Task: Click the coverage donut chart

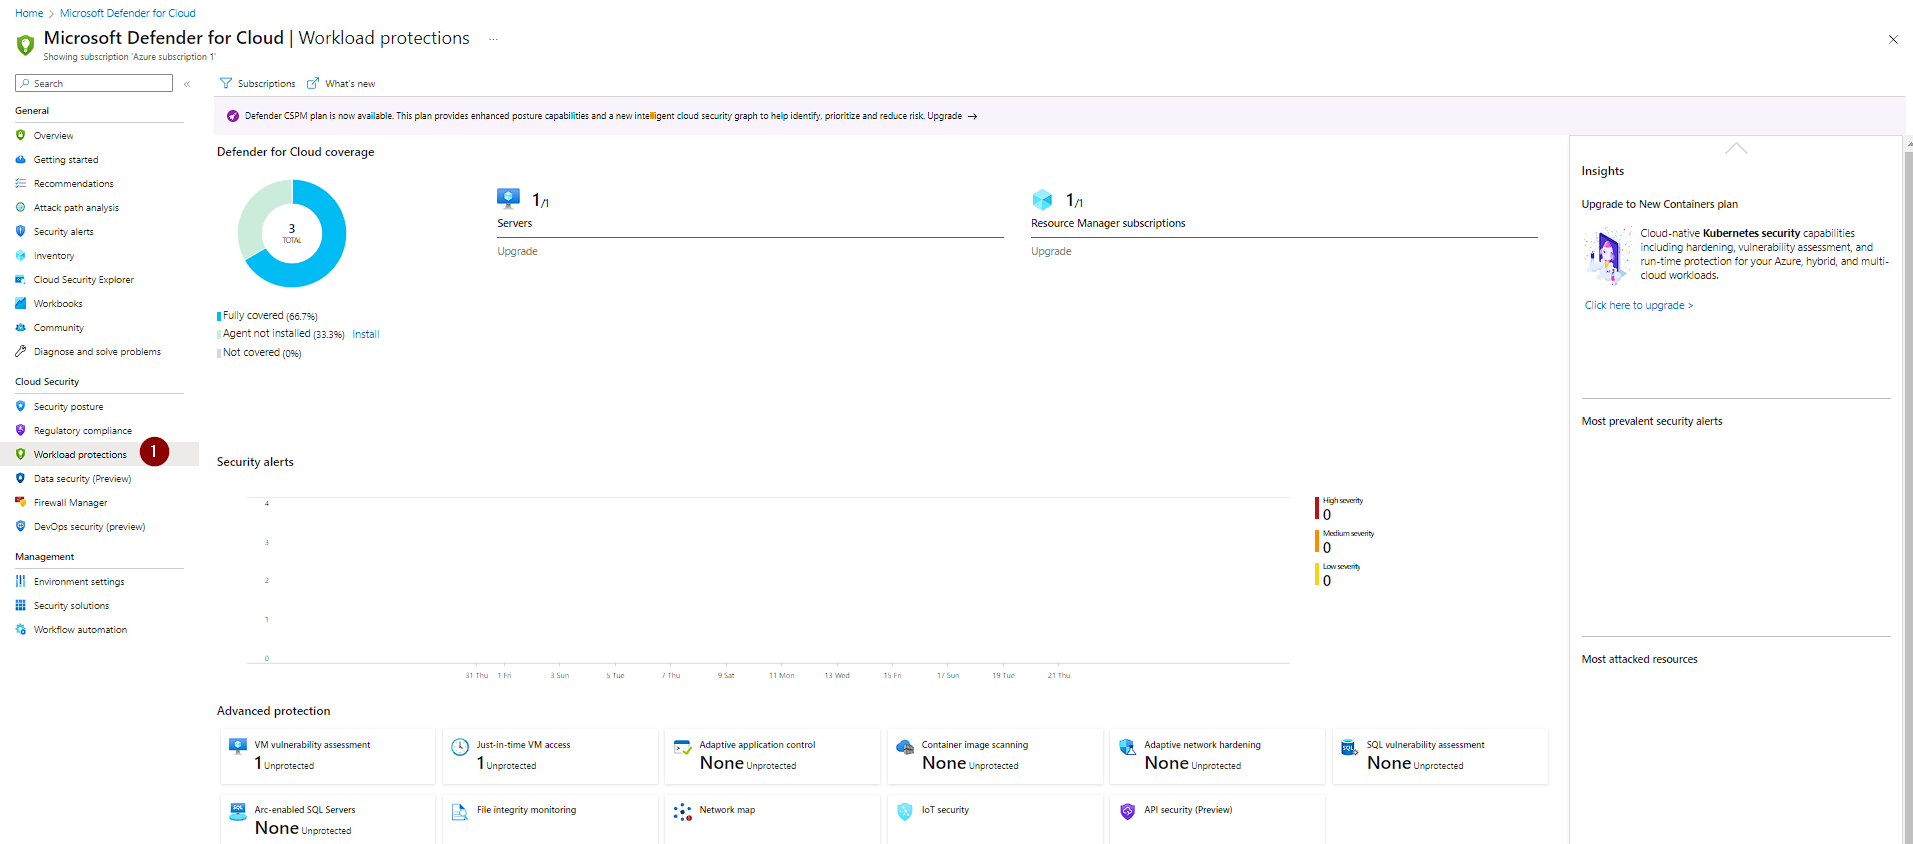Action: coord(292,233)
